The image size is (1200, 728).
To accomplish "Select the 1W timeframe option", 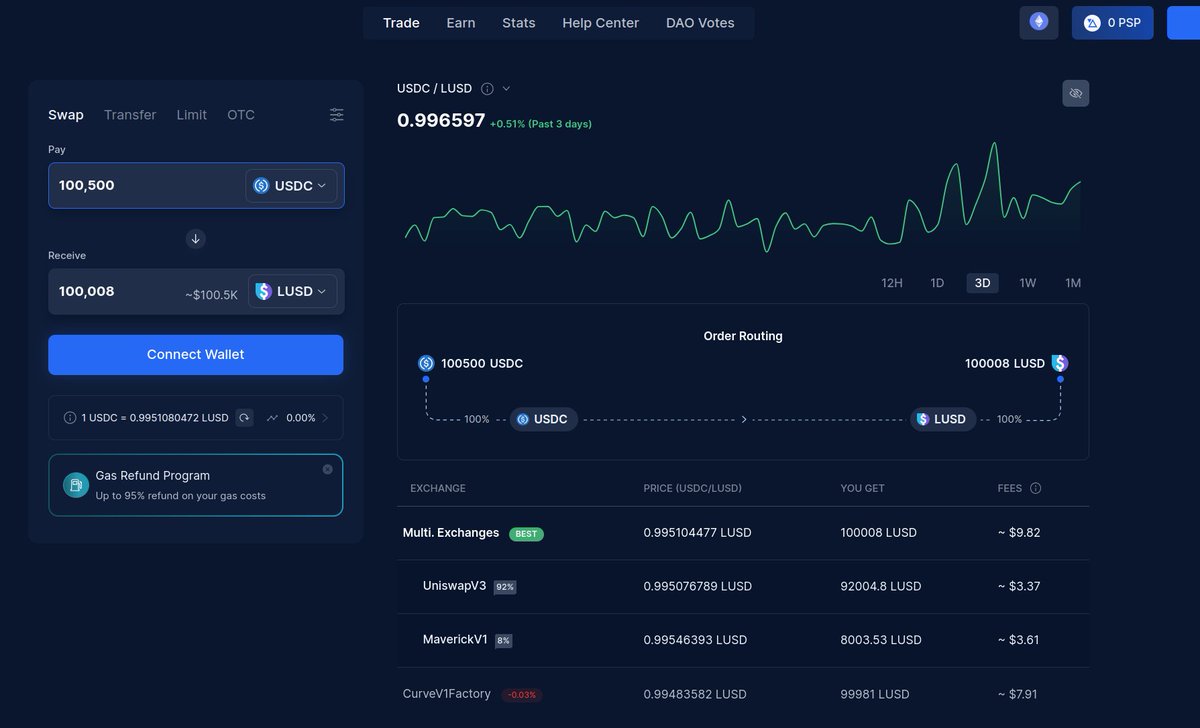I will point(1027,282).
